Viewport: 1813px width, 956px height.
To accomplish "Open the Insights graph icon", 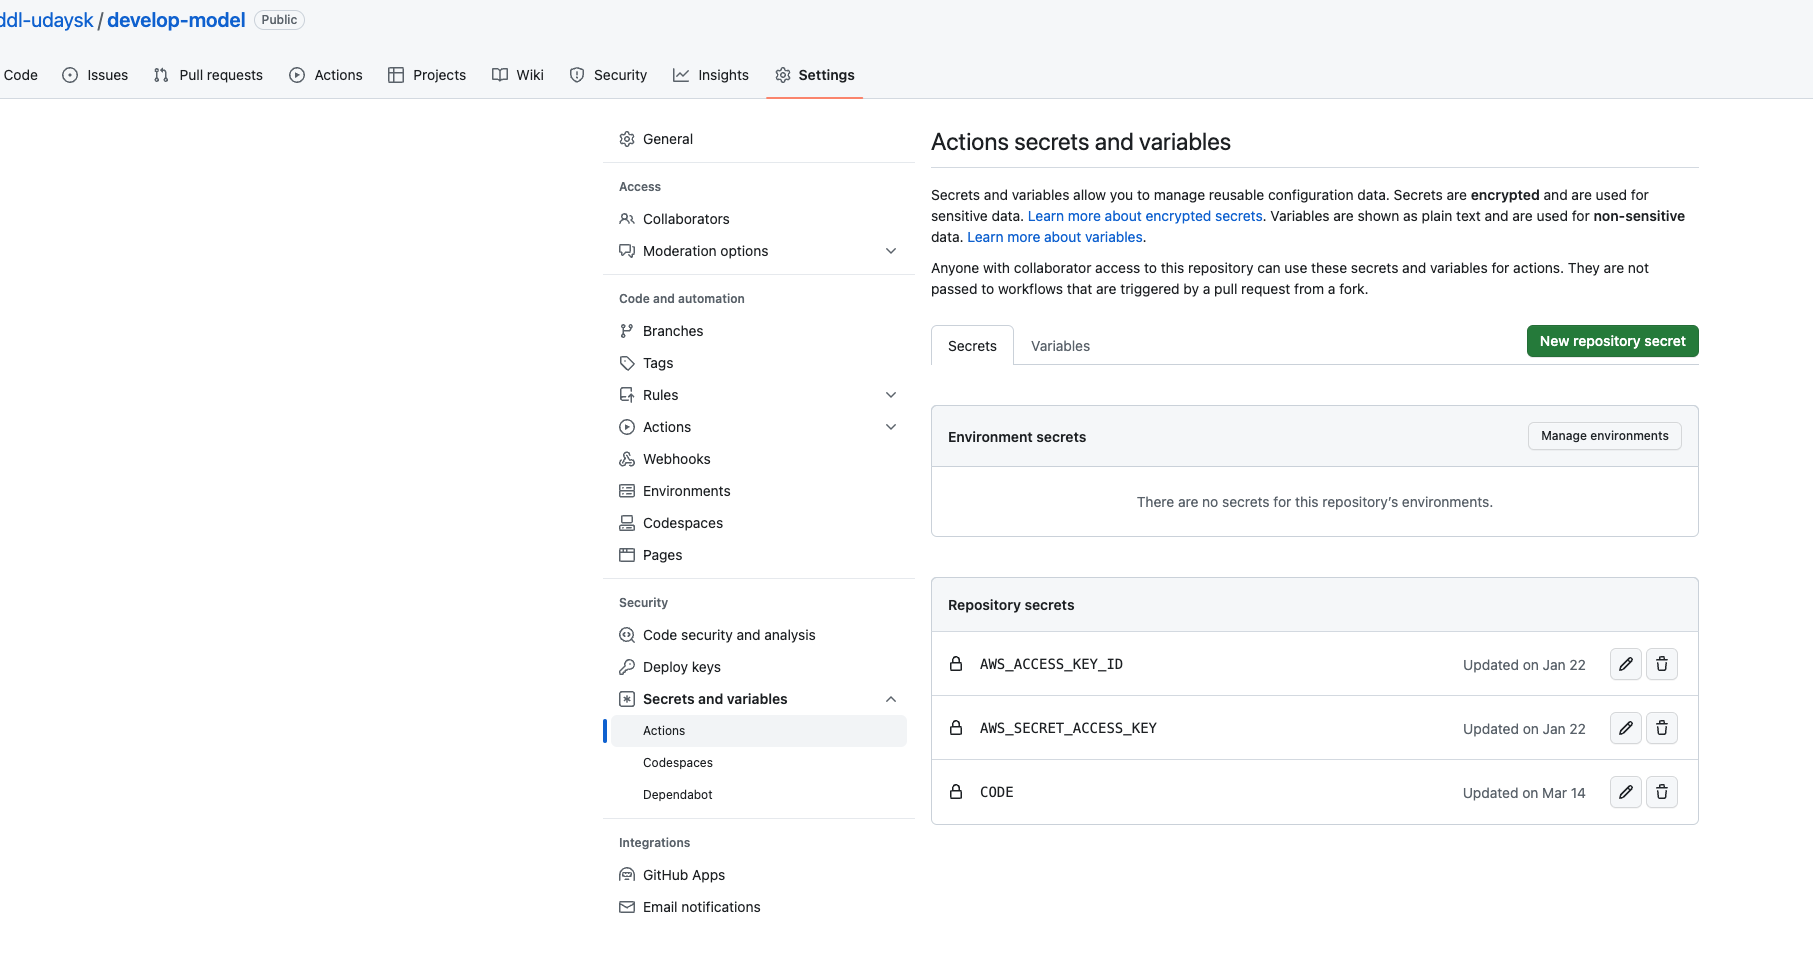I will pyautogui.click(x=681, y=74).
